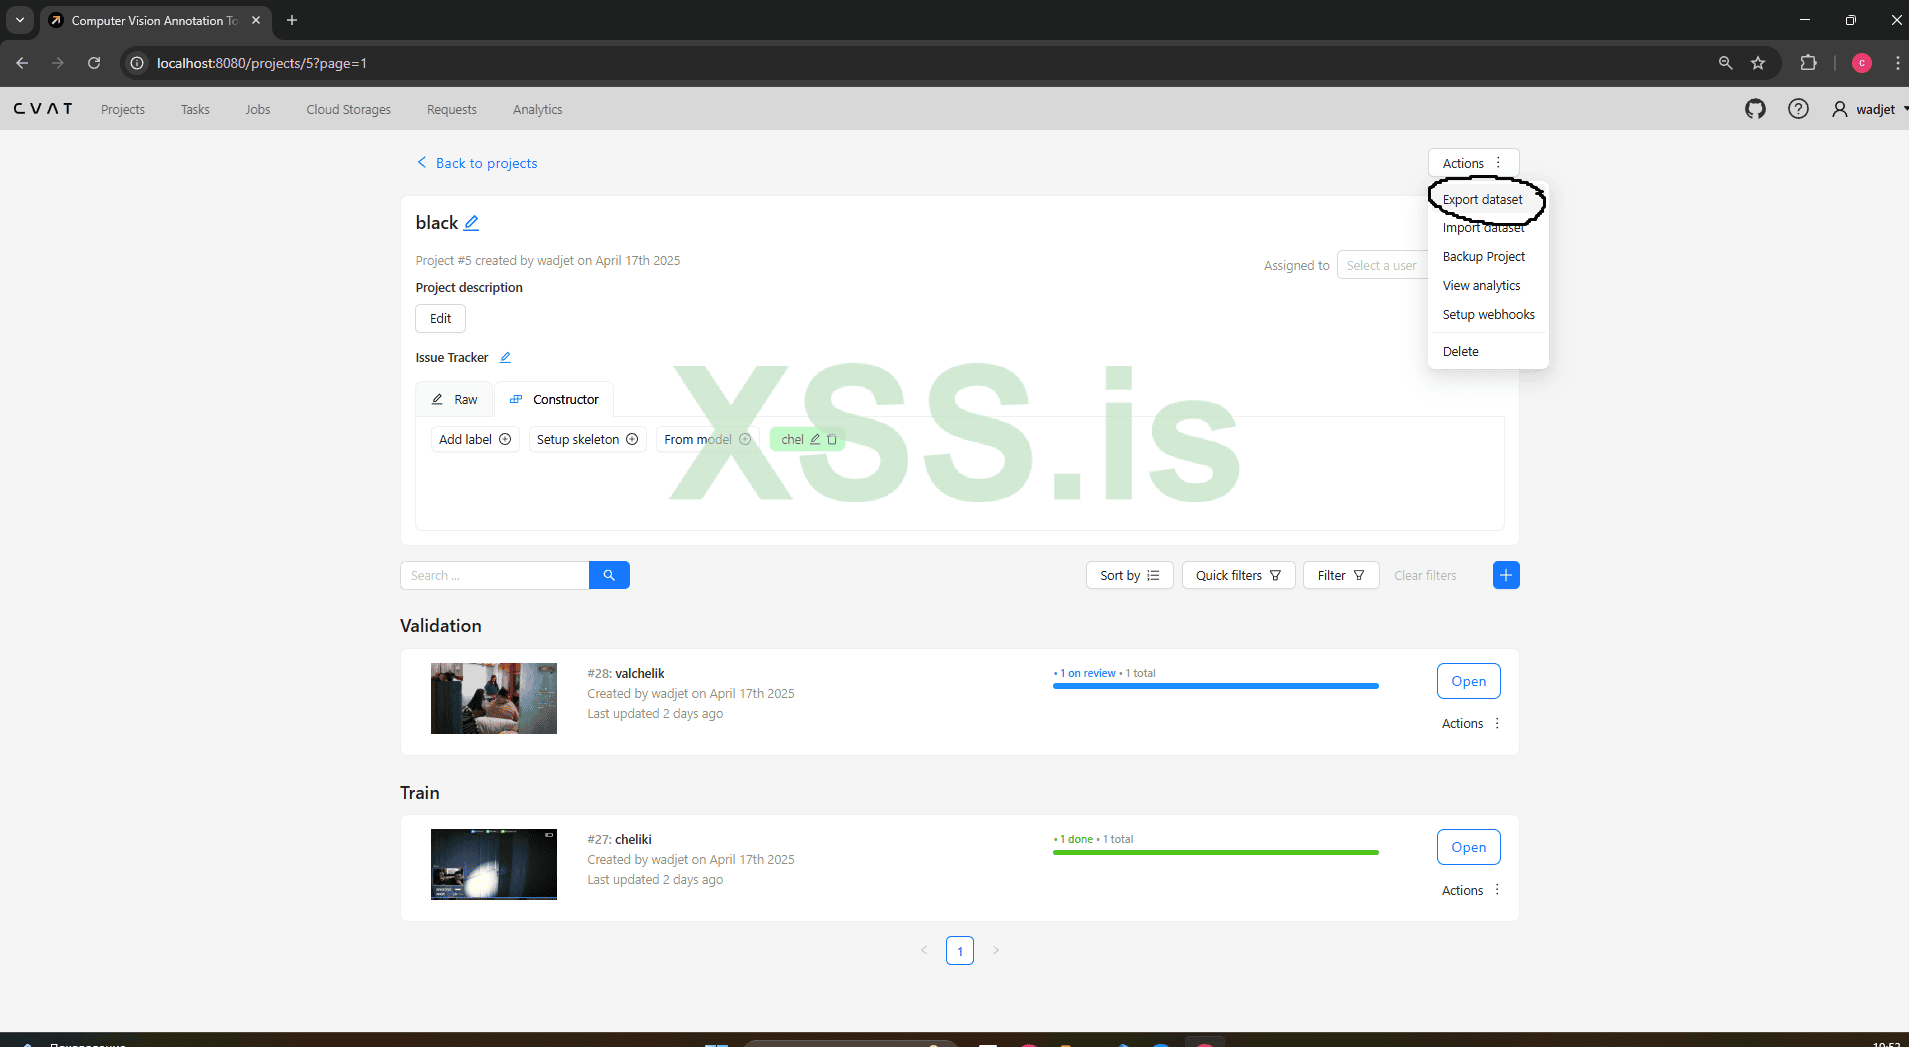Viewport: 1909px width, 1047px height.
Task: Click the Add label button
Action: click(475, 439)
